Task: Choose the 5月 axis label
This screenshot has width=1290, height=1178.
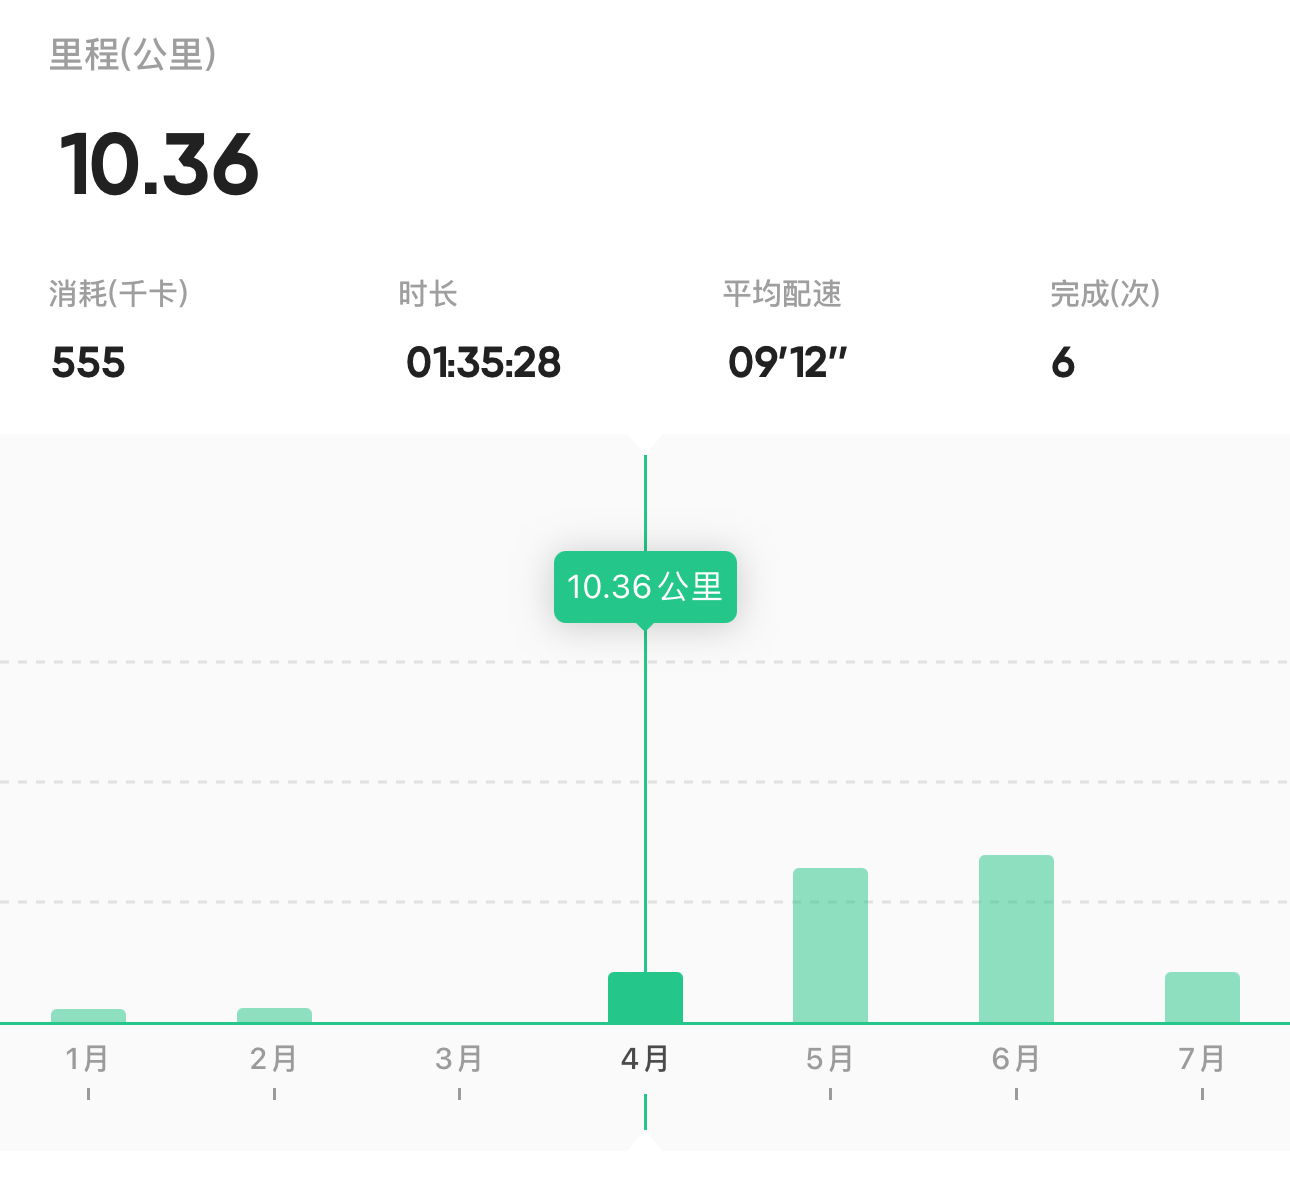Action: 830,1058
